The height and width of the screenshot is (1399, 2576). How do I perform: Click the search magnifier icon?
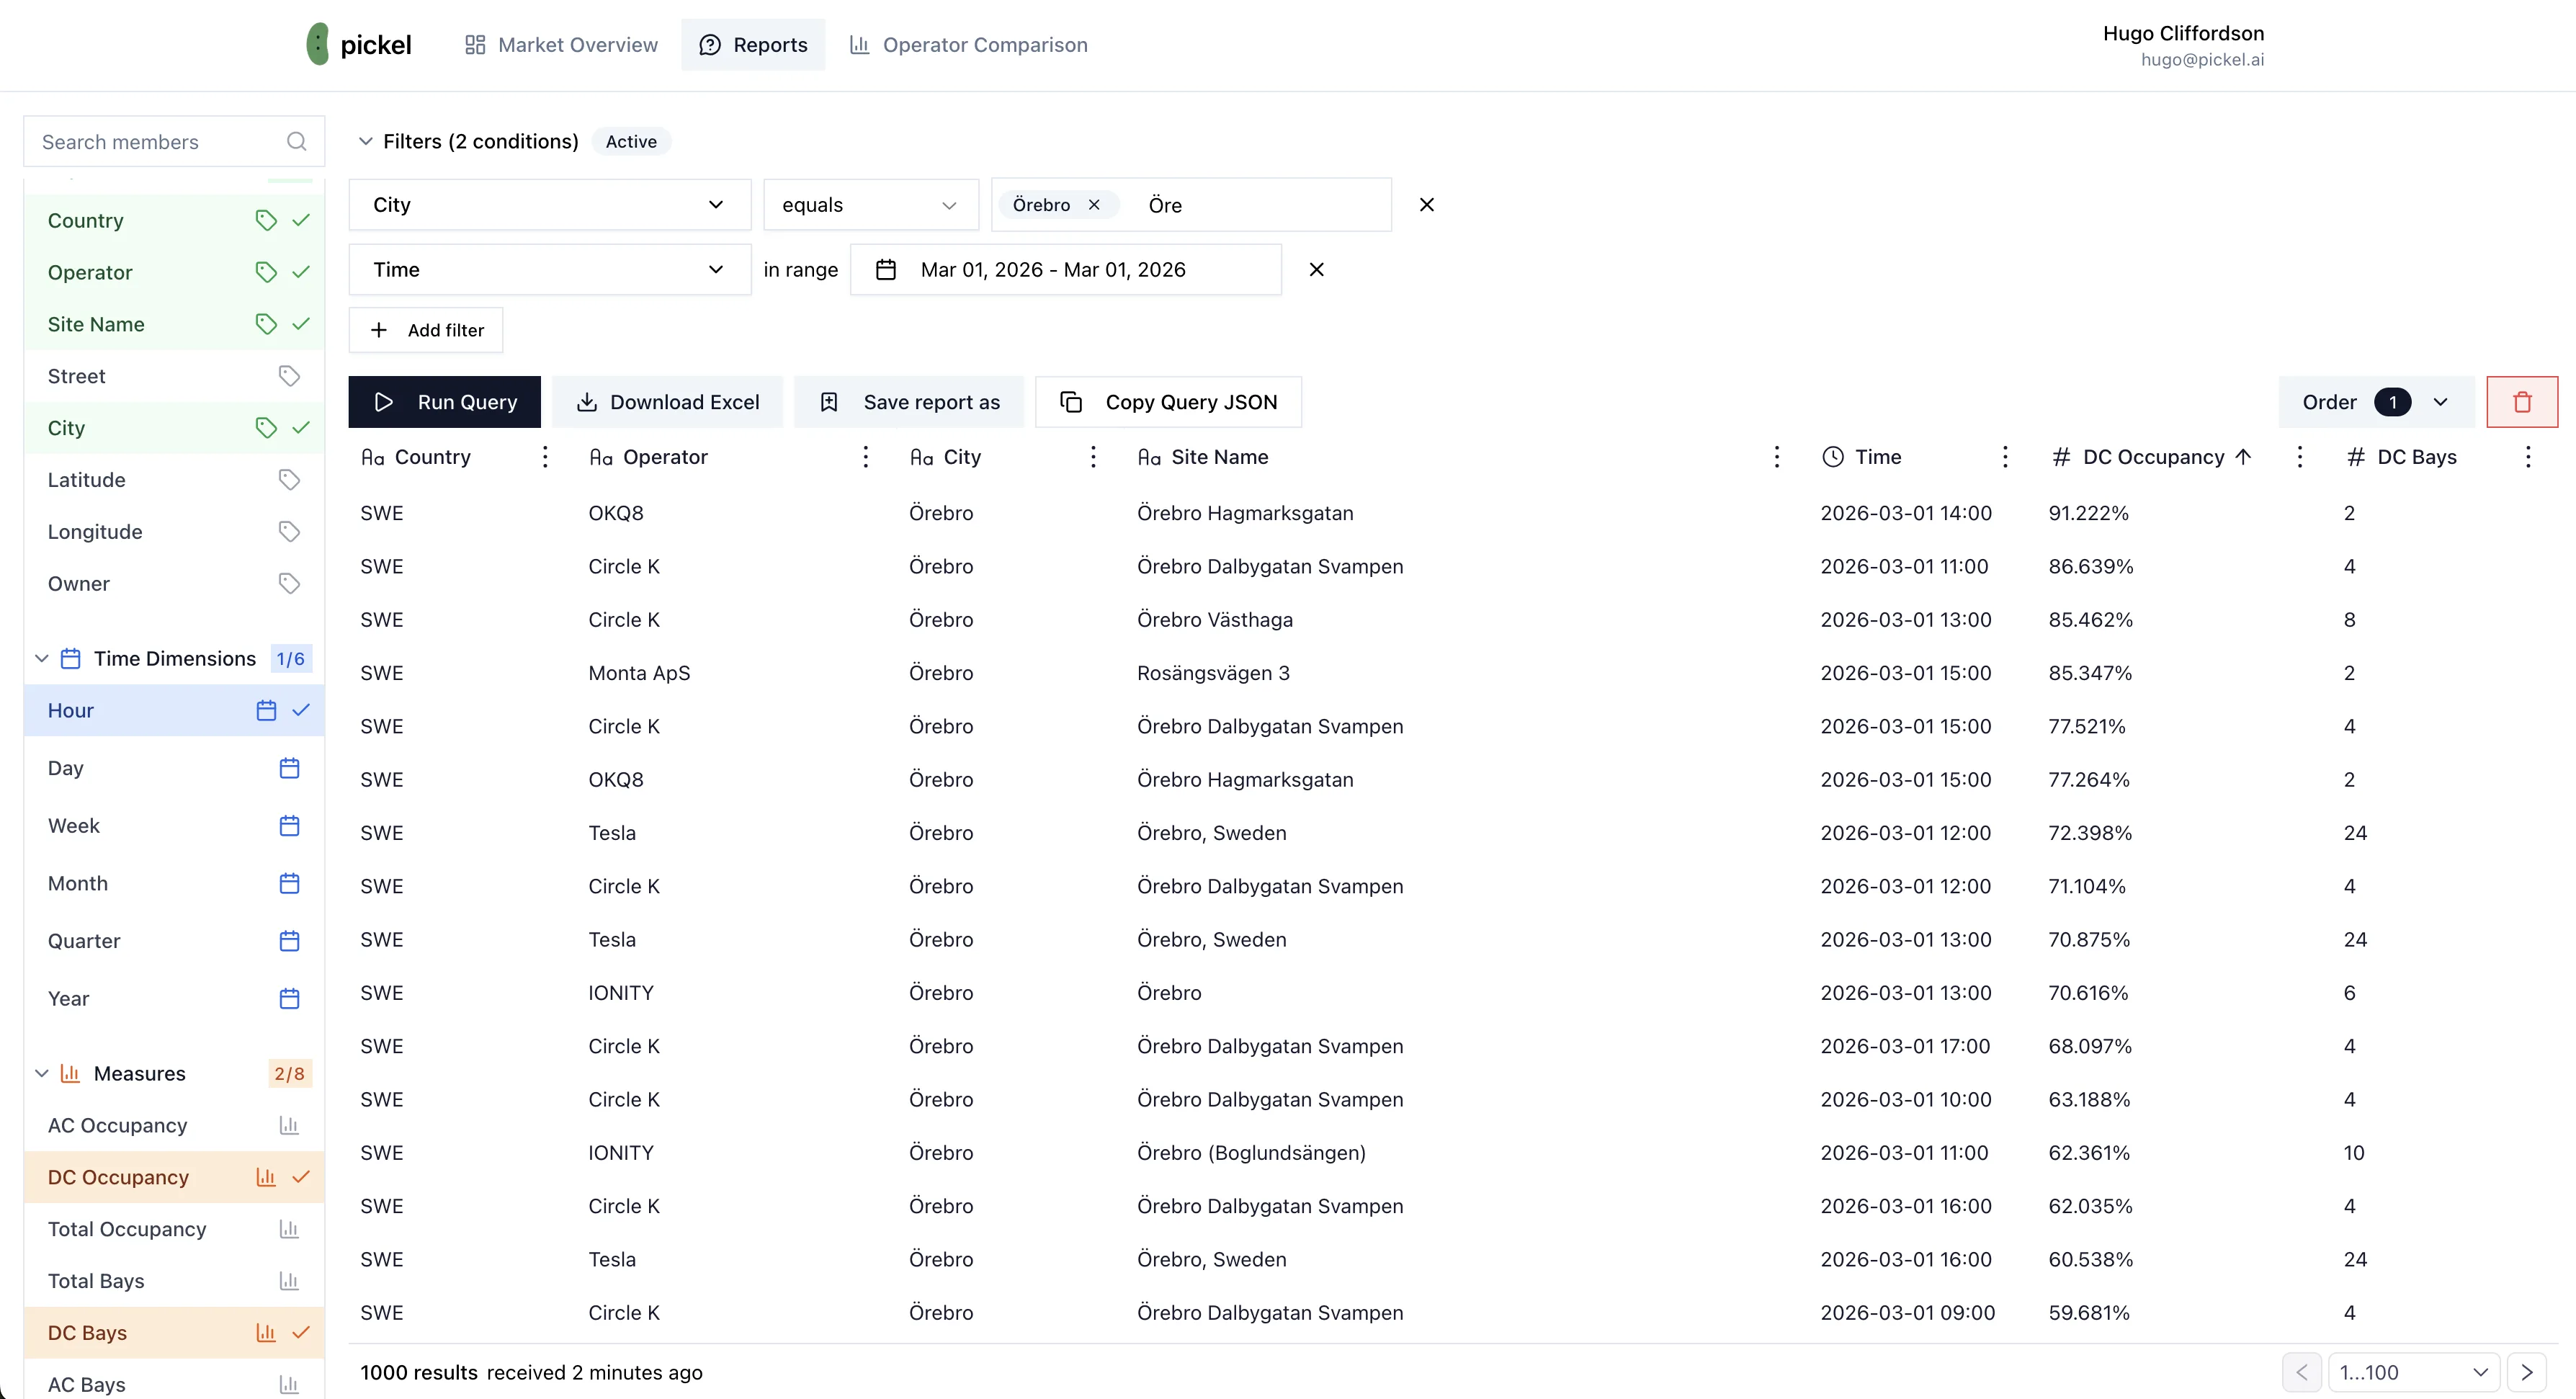coord(296,141)
